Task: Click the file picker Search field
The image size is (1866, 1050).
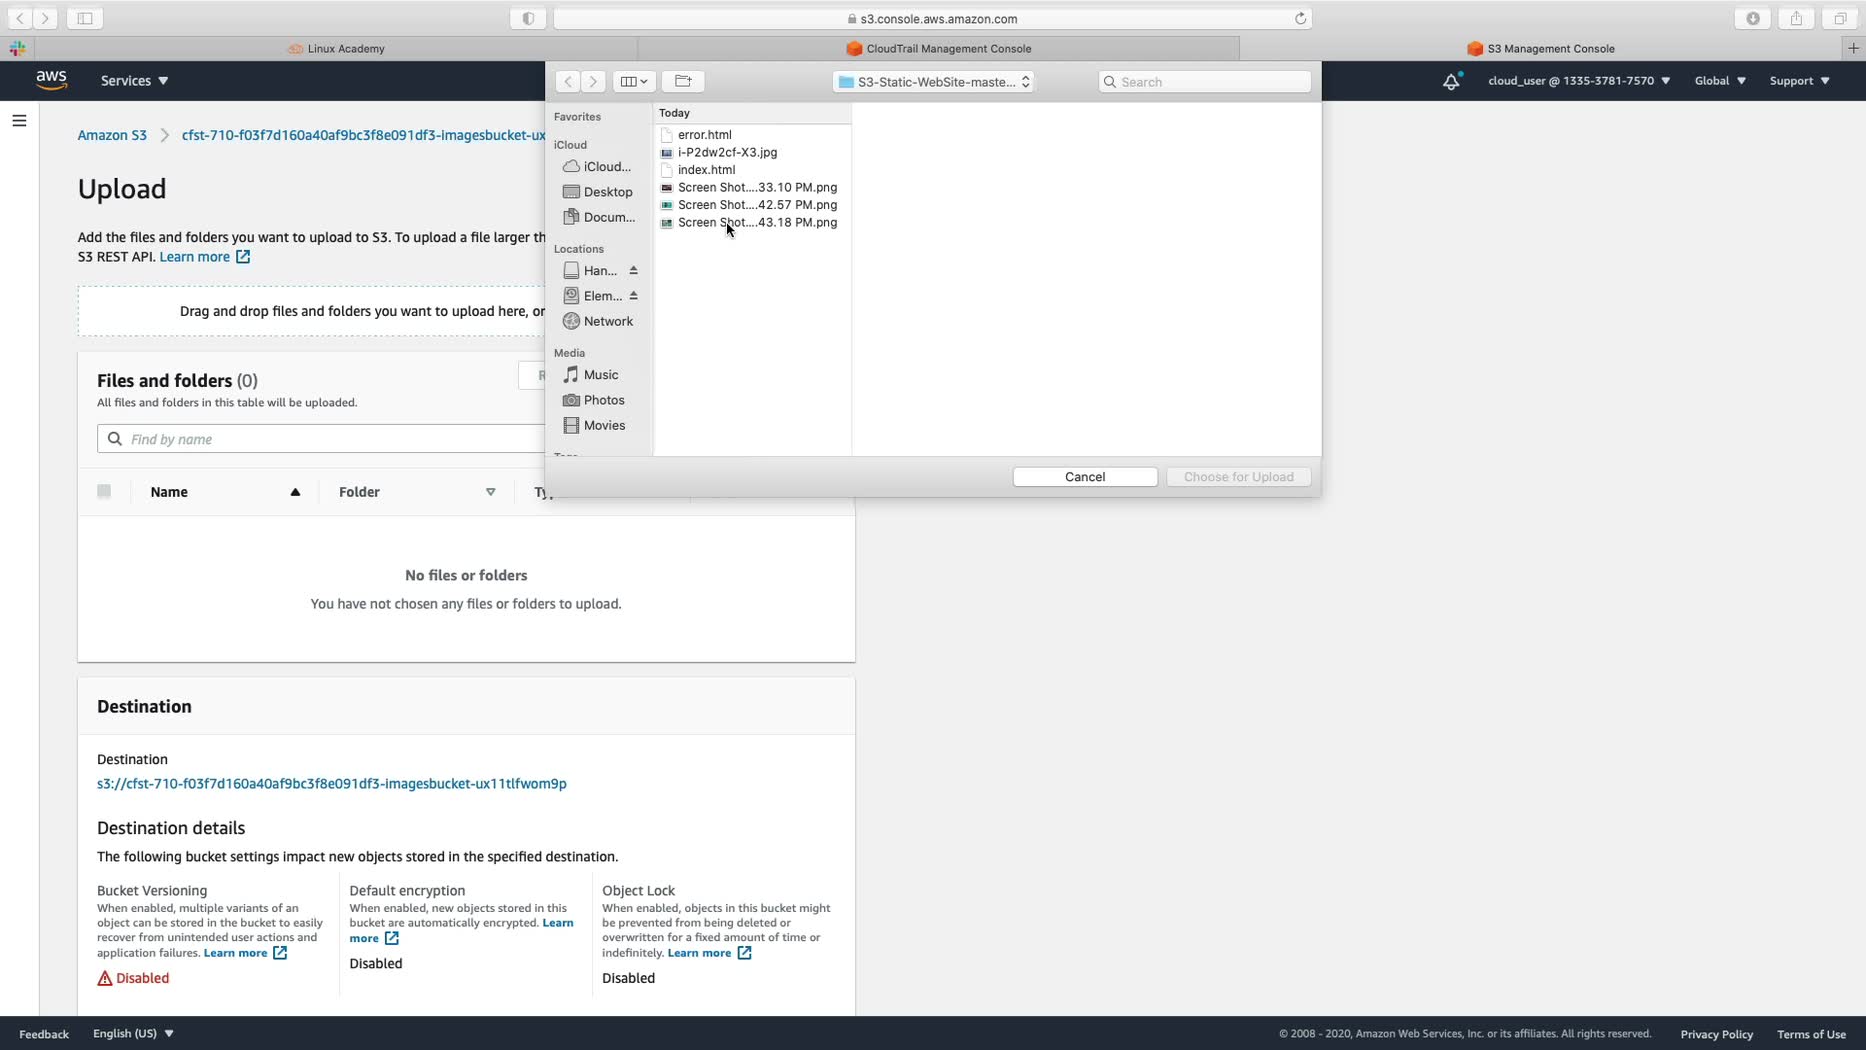Action: (x=1205, y=82)
